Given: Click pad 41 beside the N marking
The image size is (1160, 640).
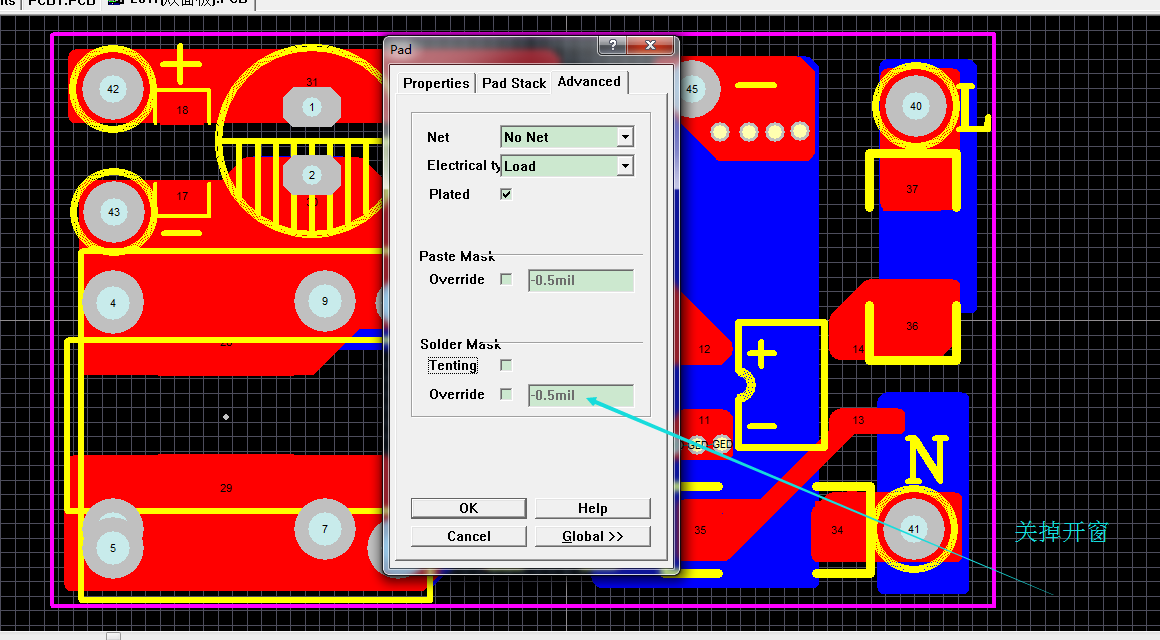Looking at the screenshot, I should point(913,529).
